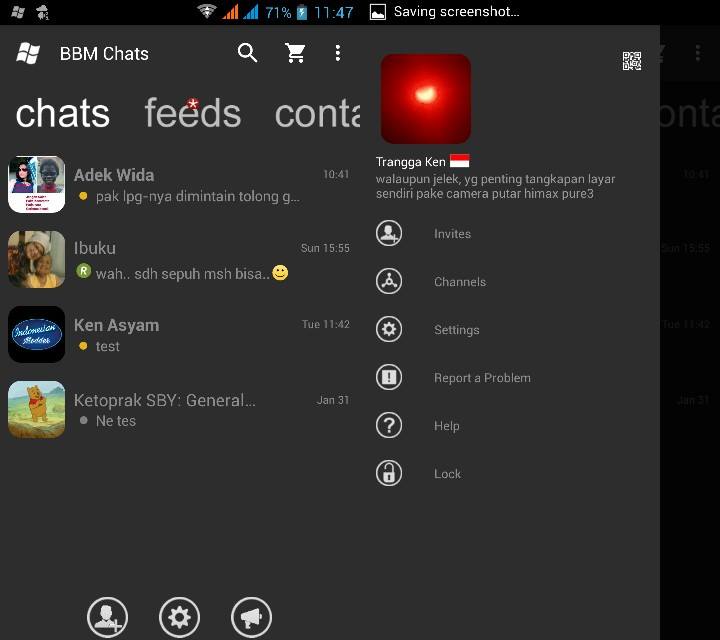Screen dimensions: 720x640
Task: Open the Channels menu entry
Action: (x=510, y=281)
